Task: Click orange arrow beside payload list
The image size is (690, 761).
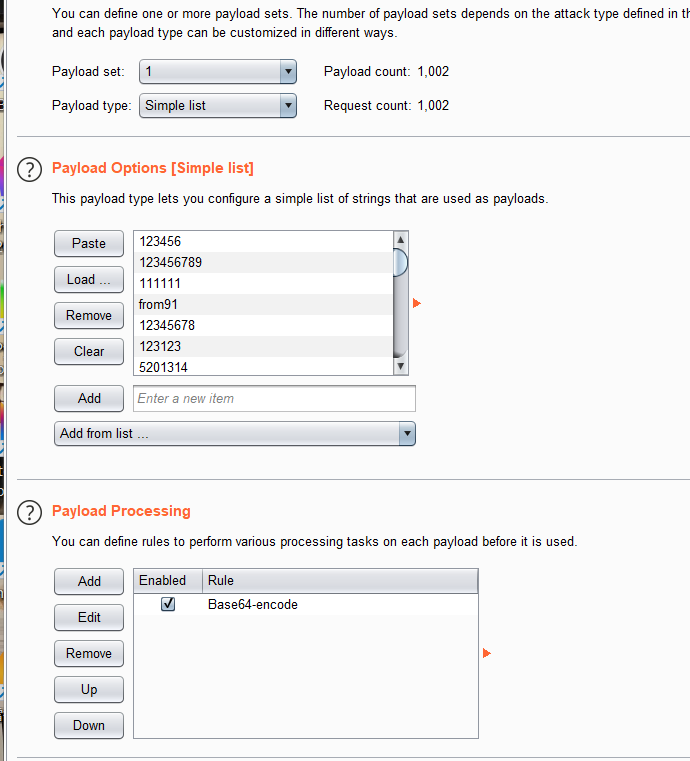Action: point(417,303)
